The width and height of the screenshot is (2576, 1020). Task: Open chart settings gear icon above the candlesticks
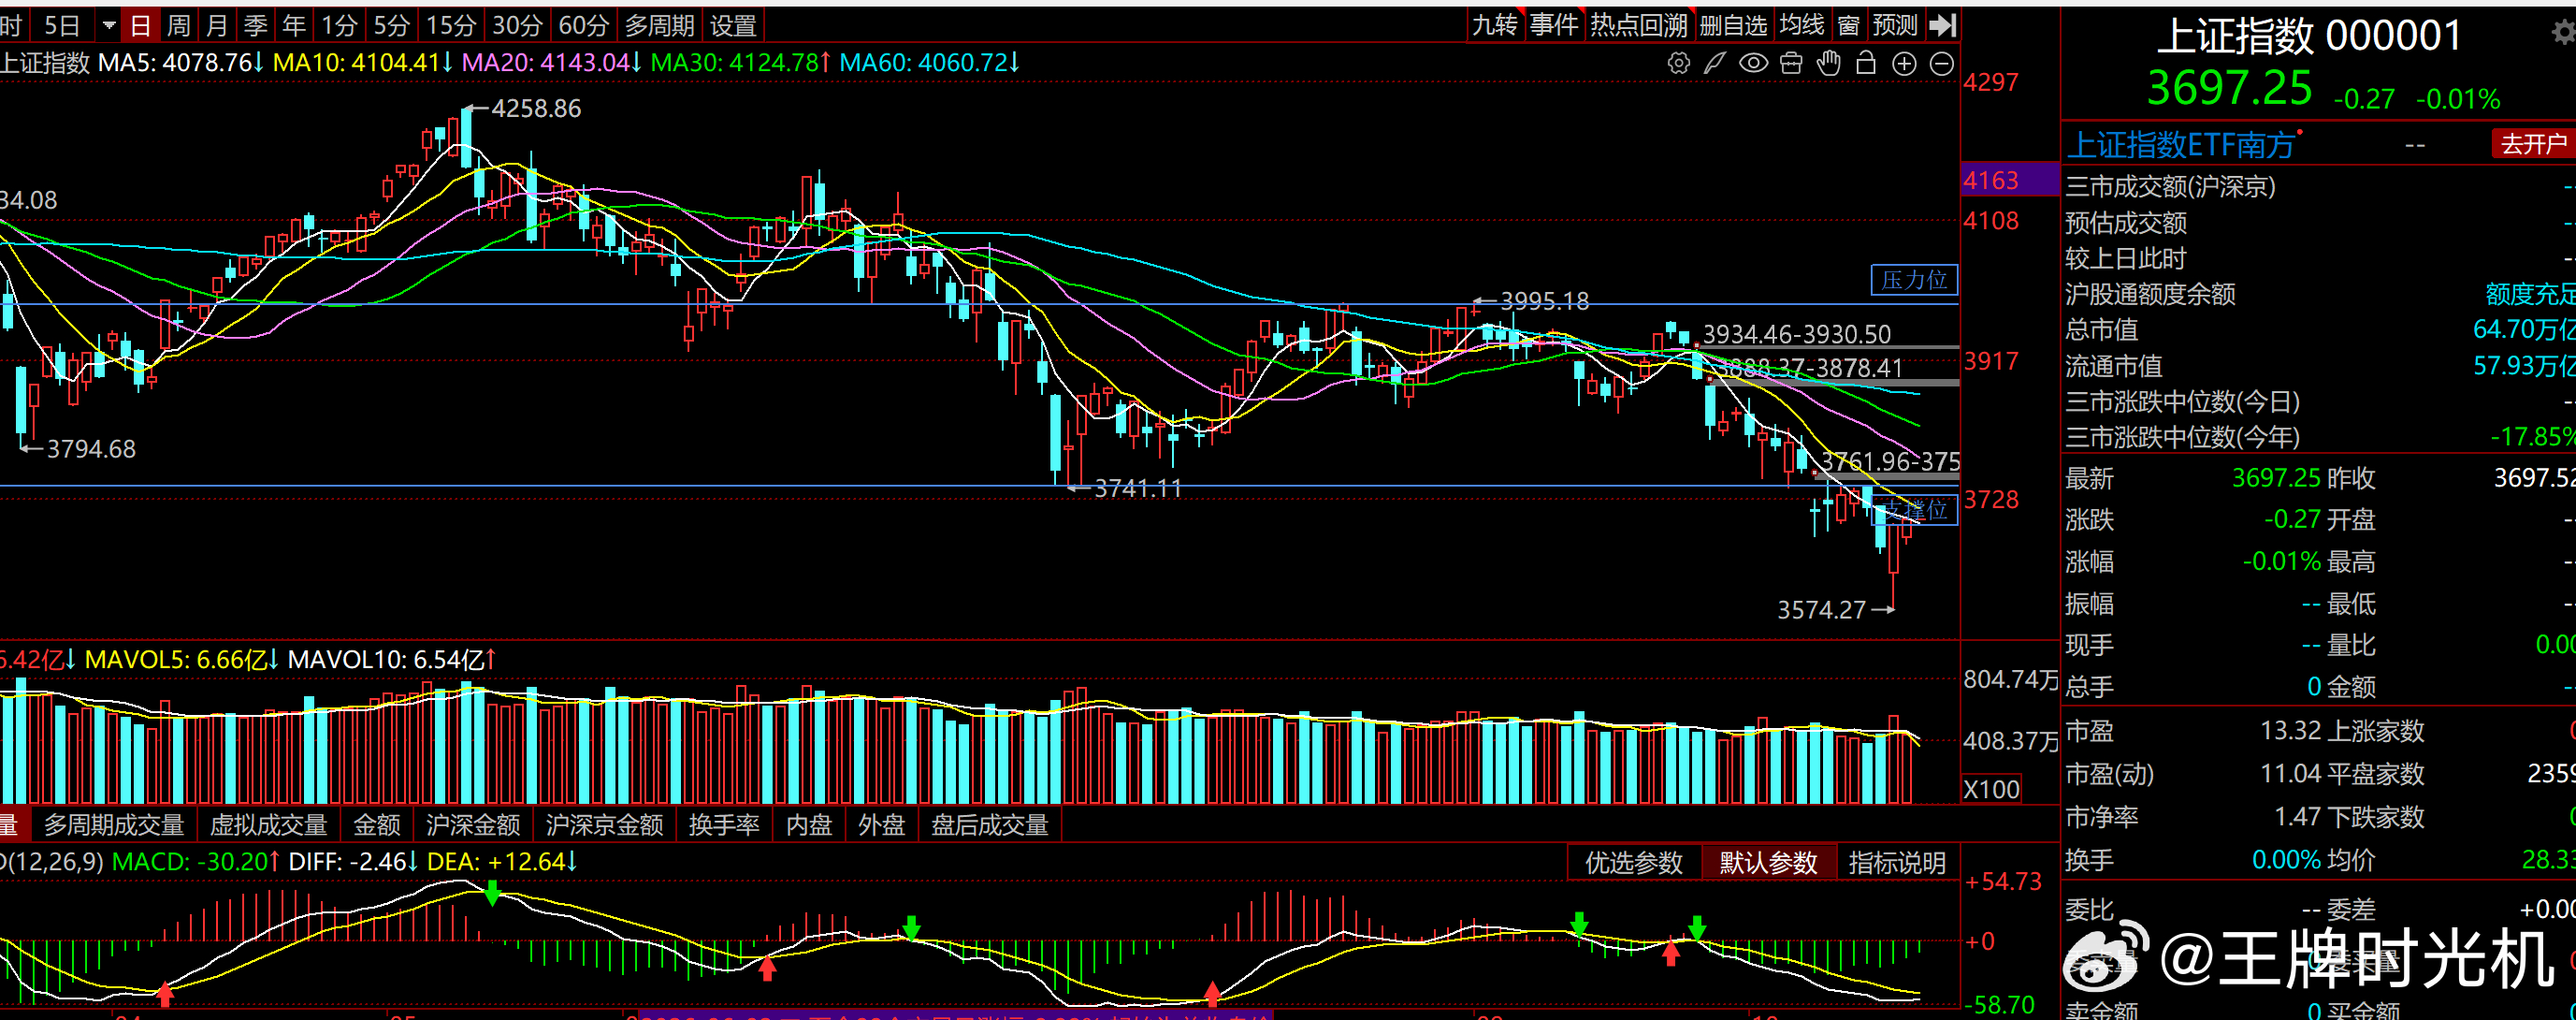click(x=1678, y=64)
